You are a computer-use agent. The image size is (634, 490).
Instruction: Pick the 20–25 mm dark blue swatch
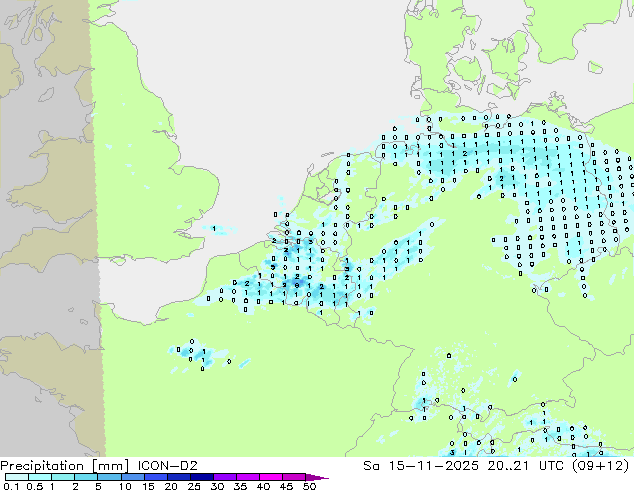point(178,477)
